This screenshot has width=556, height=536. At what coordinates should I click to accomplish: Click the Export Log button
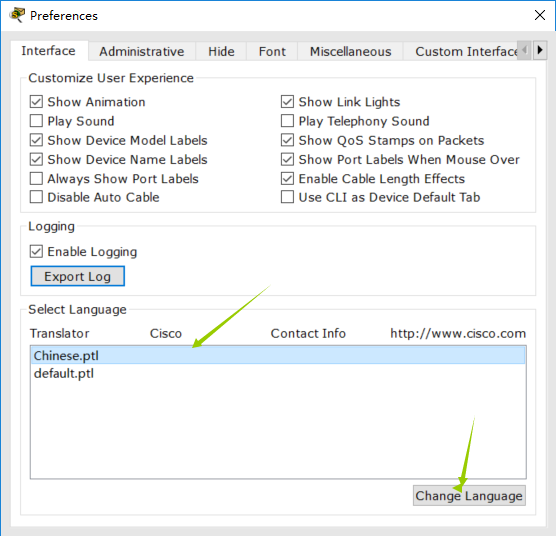(x=78, y=276)
